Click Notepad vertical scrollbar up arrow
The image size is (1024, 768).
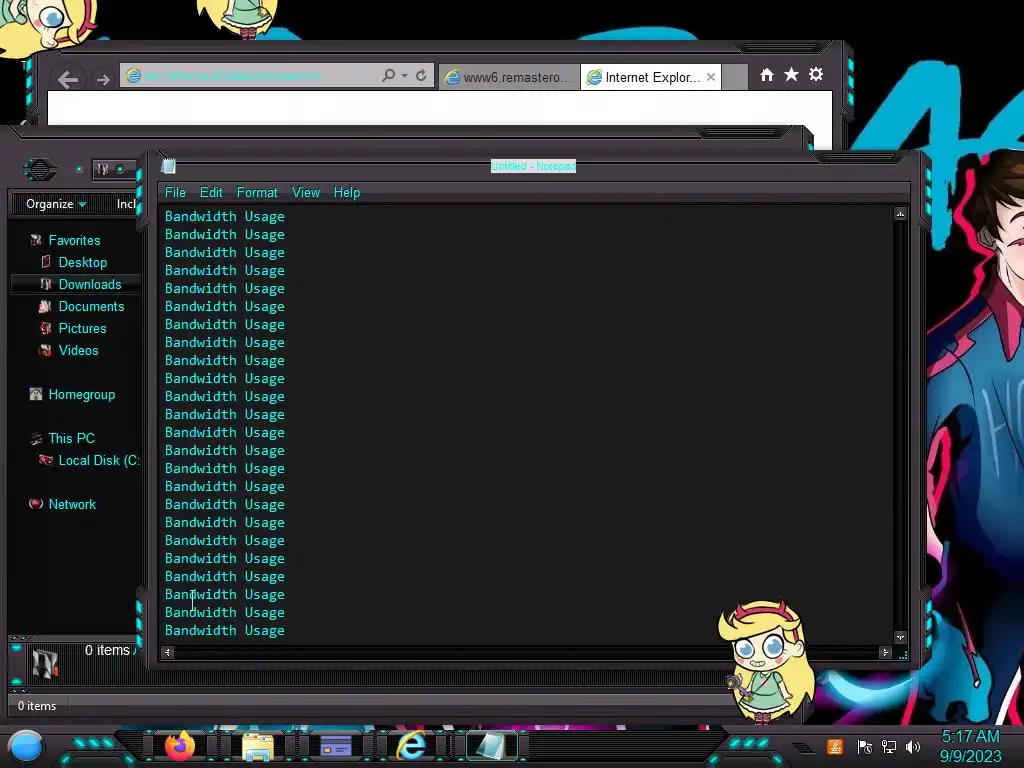900,214
